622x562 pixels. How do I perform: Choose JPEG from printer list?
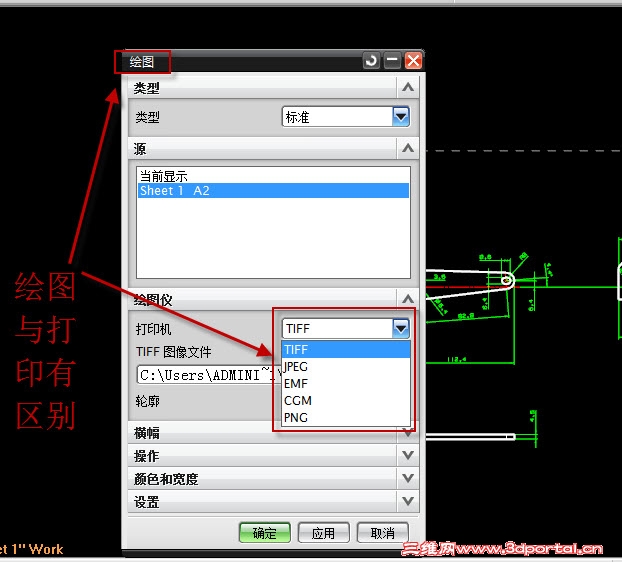(x=346, y=366)
